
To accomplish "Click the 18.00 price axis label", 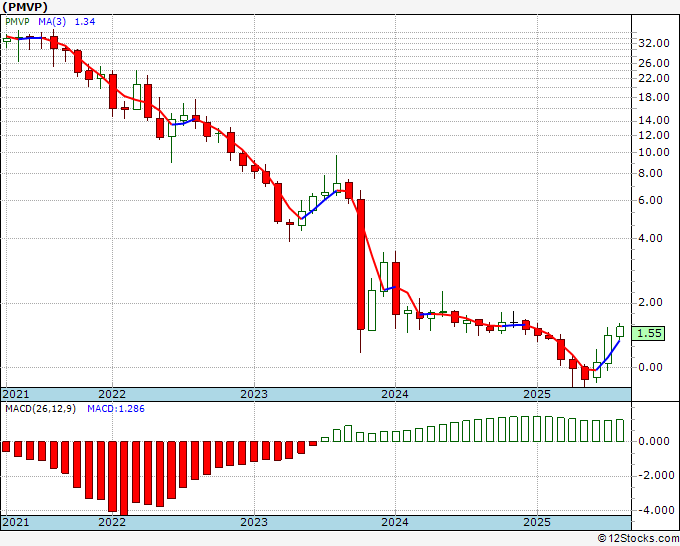I will 654,97.
